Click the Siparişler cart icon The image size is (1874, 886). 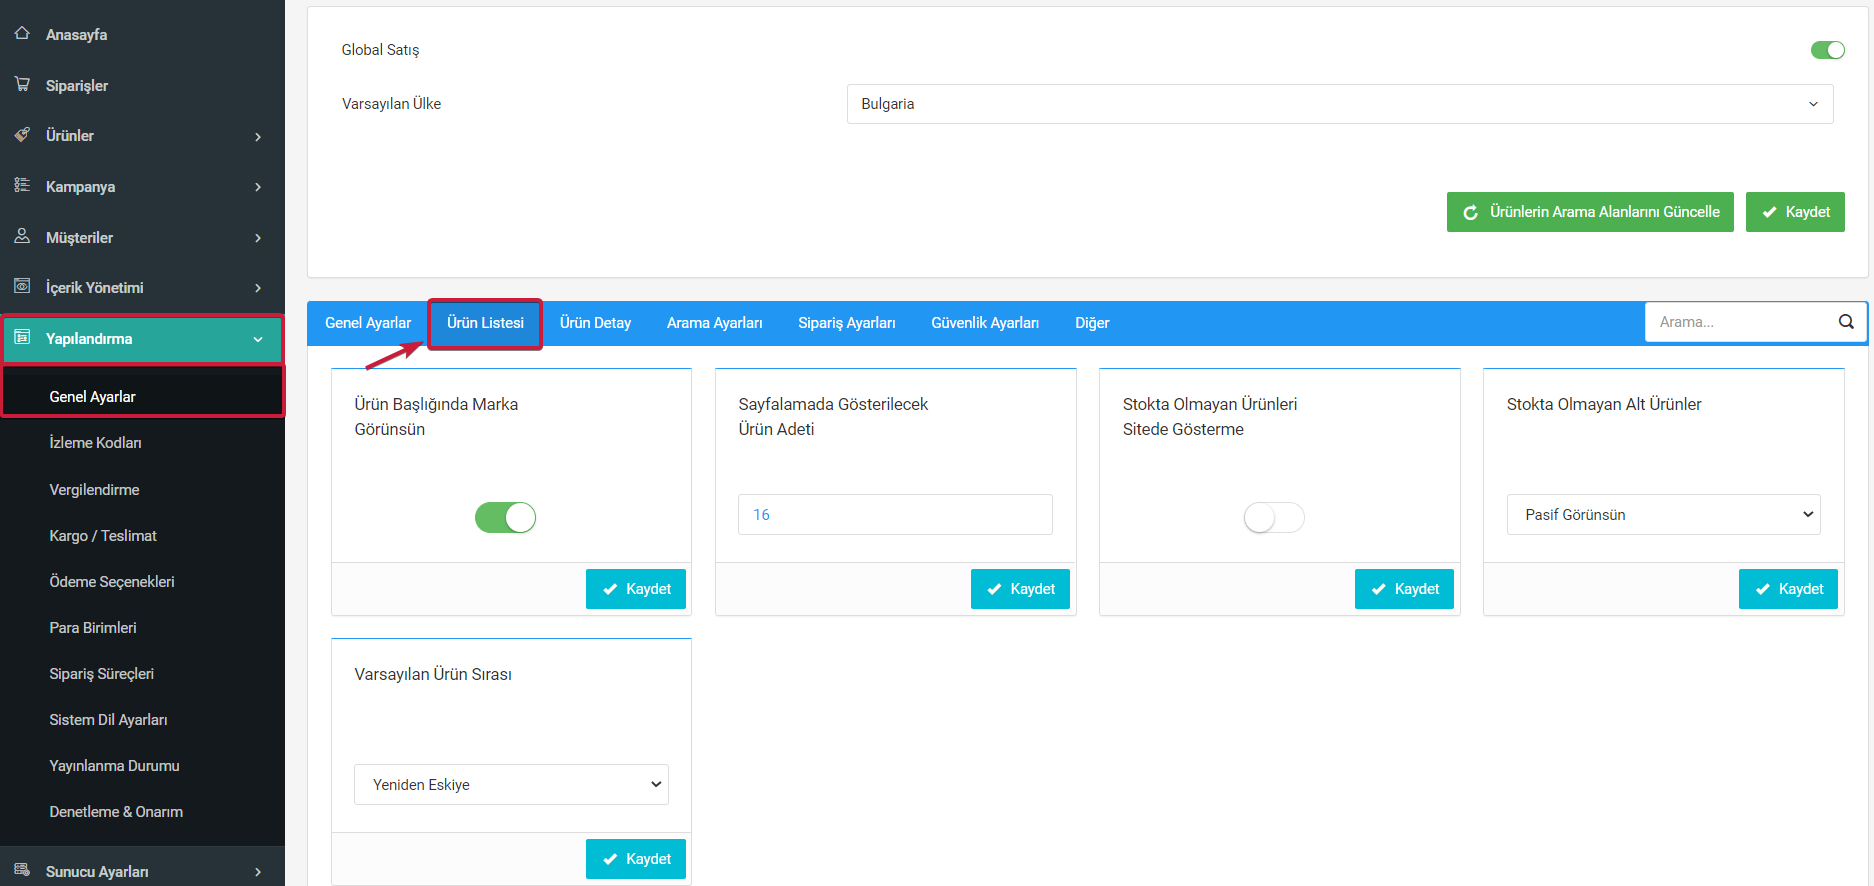(22, 84)
